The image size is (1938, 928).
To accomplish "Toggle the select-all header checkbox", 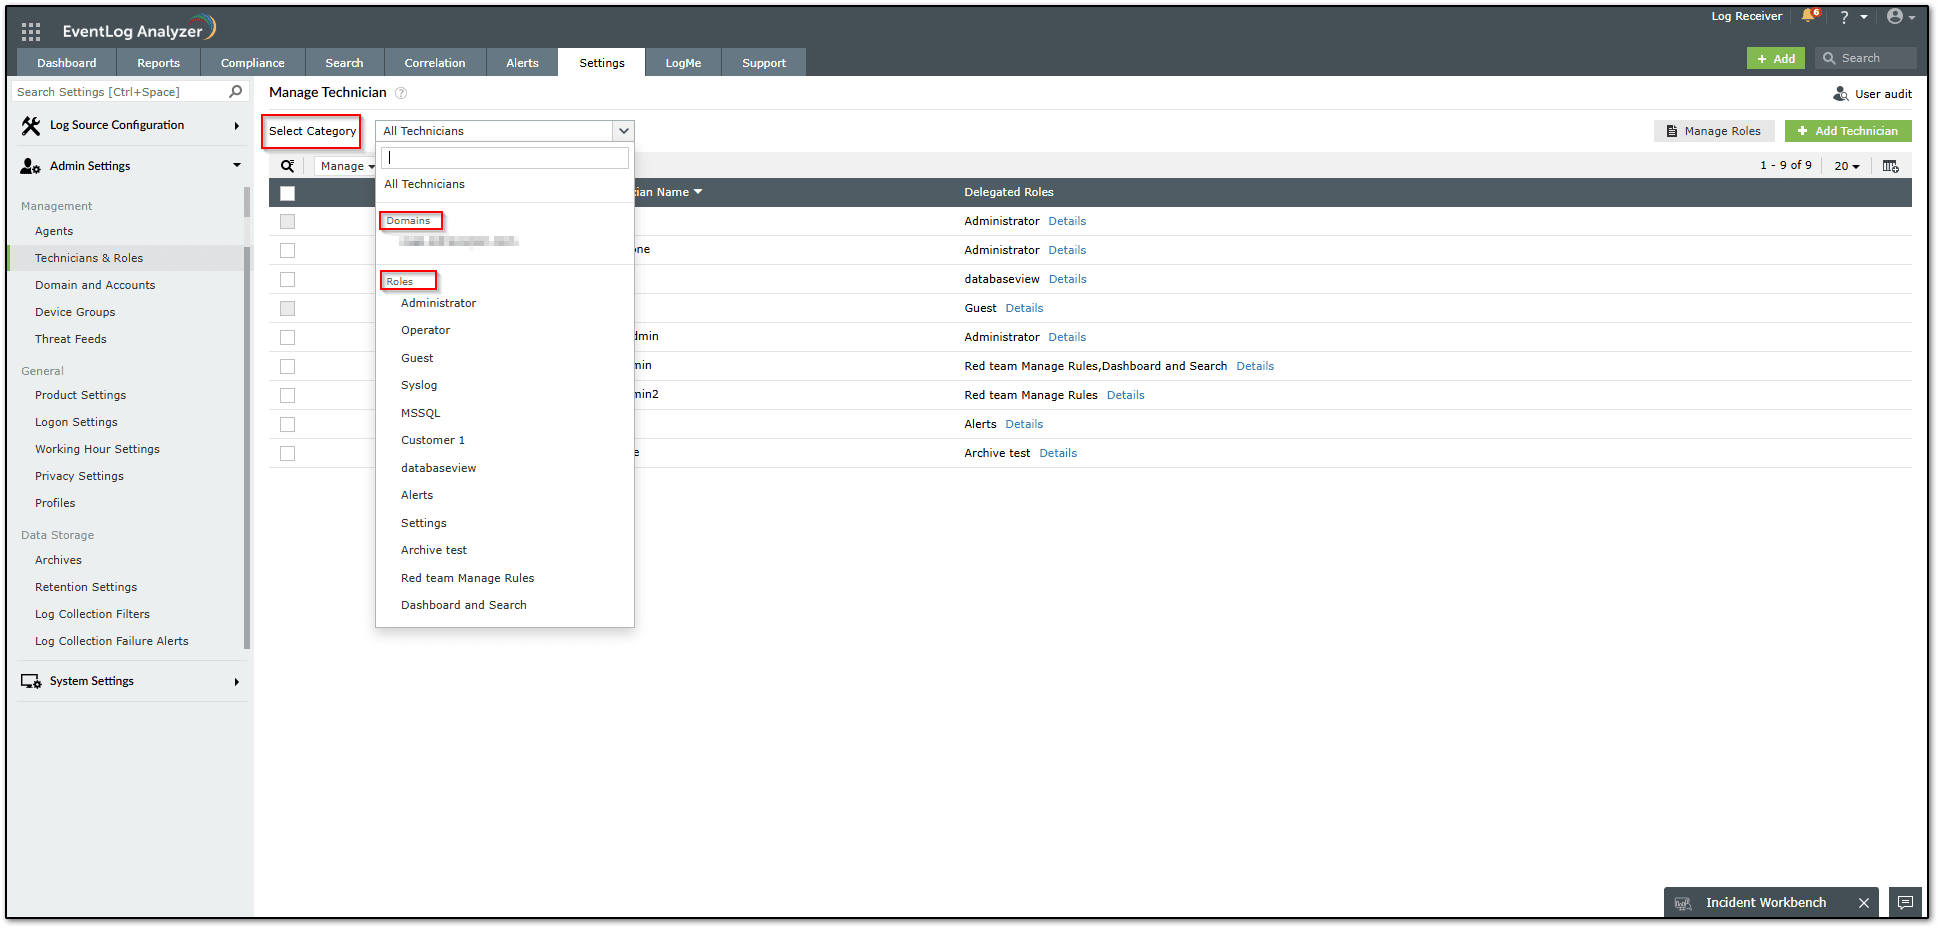I will [x=288, y=193].
